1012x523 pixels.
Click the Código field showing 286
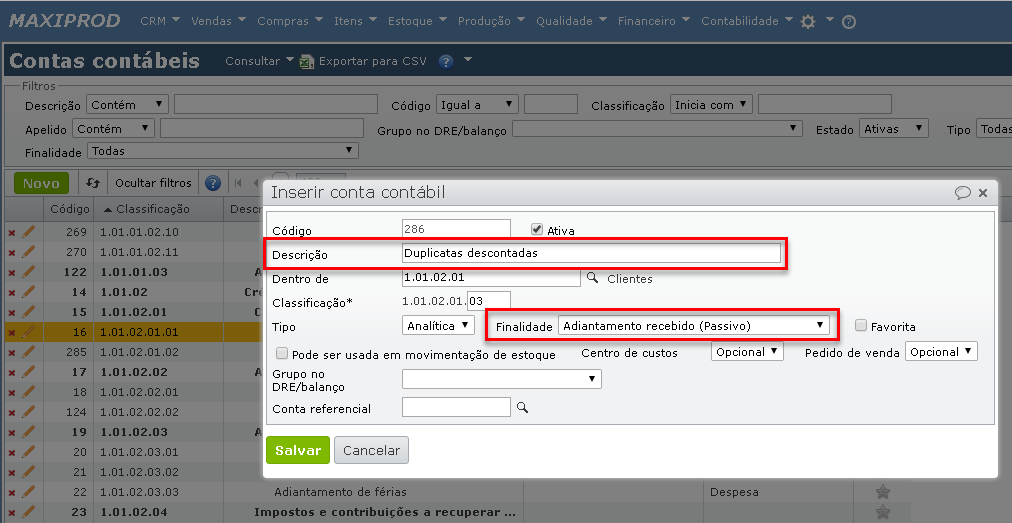pos(456,229)
